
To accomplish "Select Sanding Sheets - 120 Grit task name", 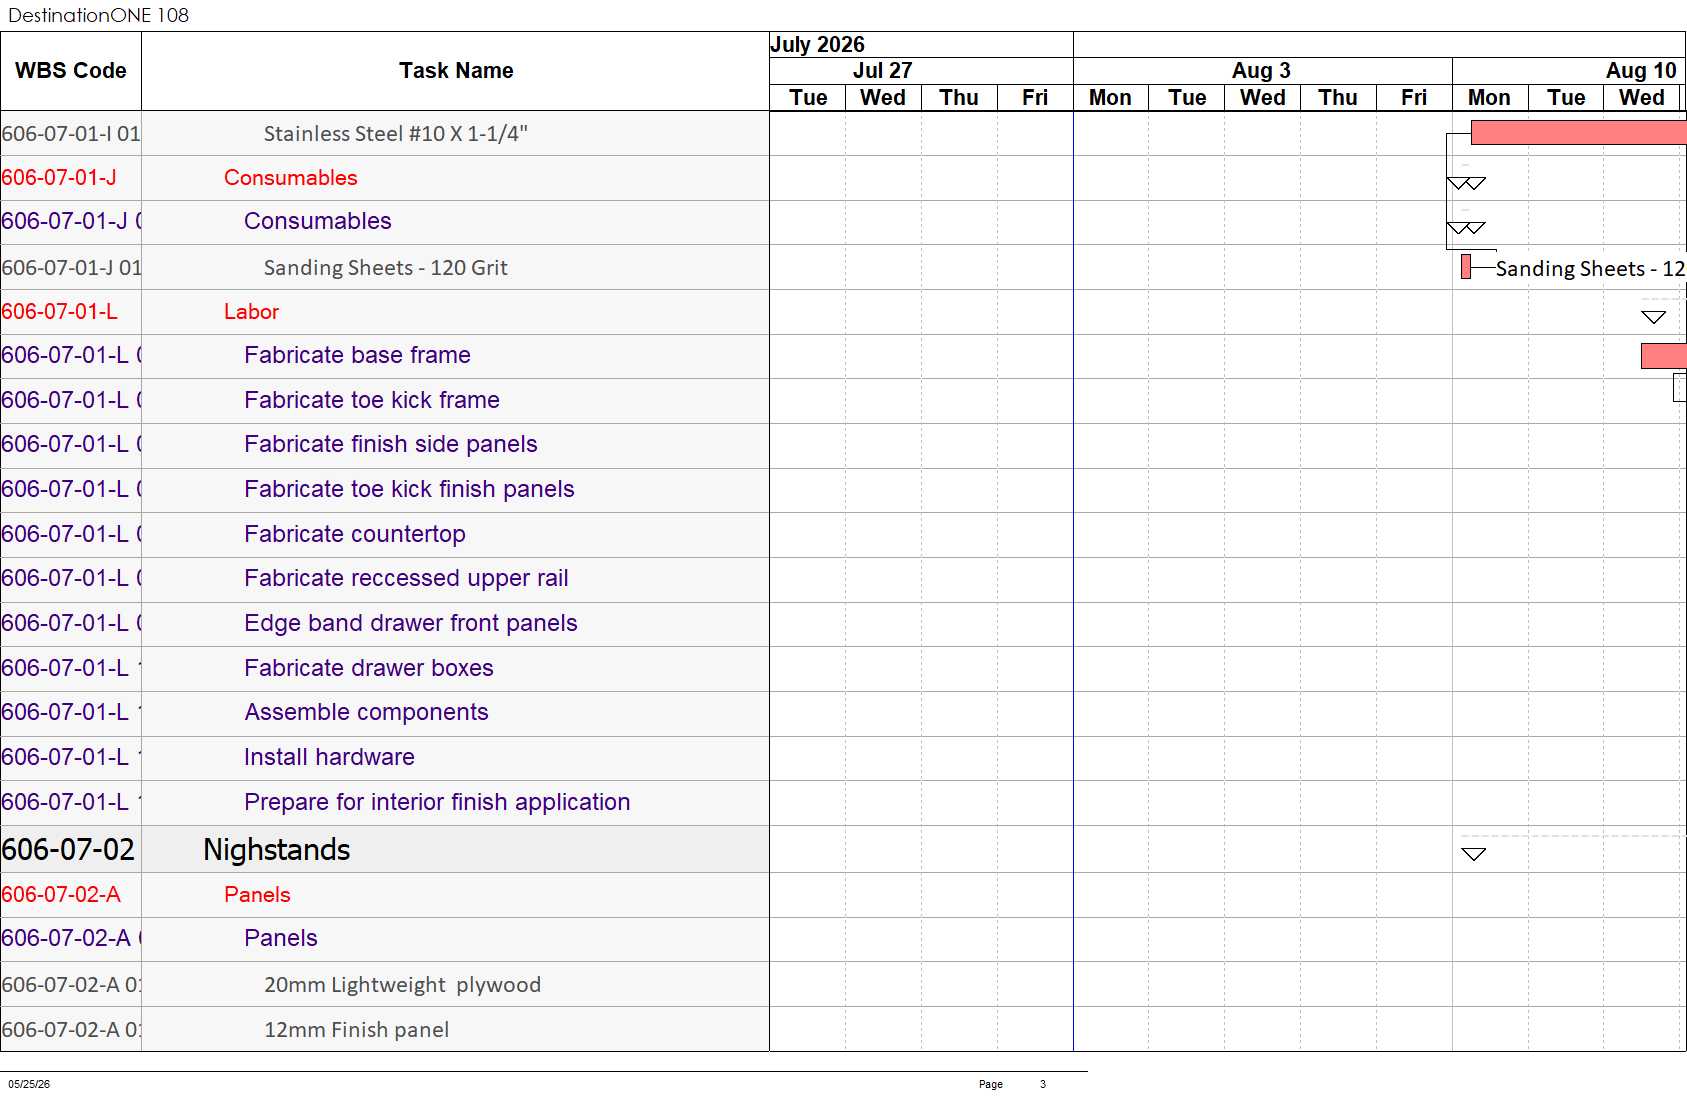I will pyautogui.click(x=385, y=268).
